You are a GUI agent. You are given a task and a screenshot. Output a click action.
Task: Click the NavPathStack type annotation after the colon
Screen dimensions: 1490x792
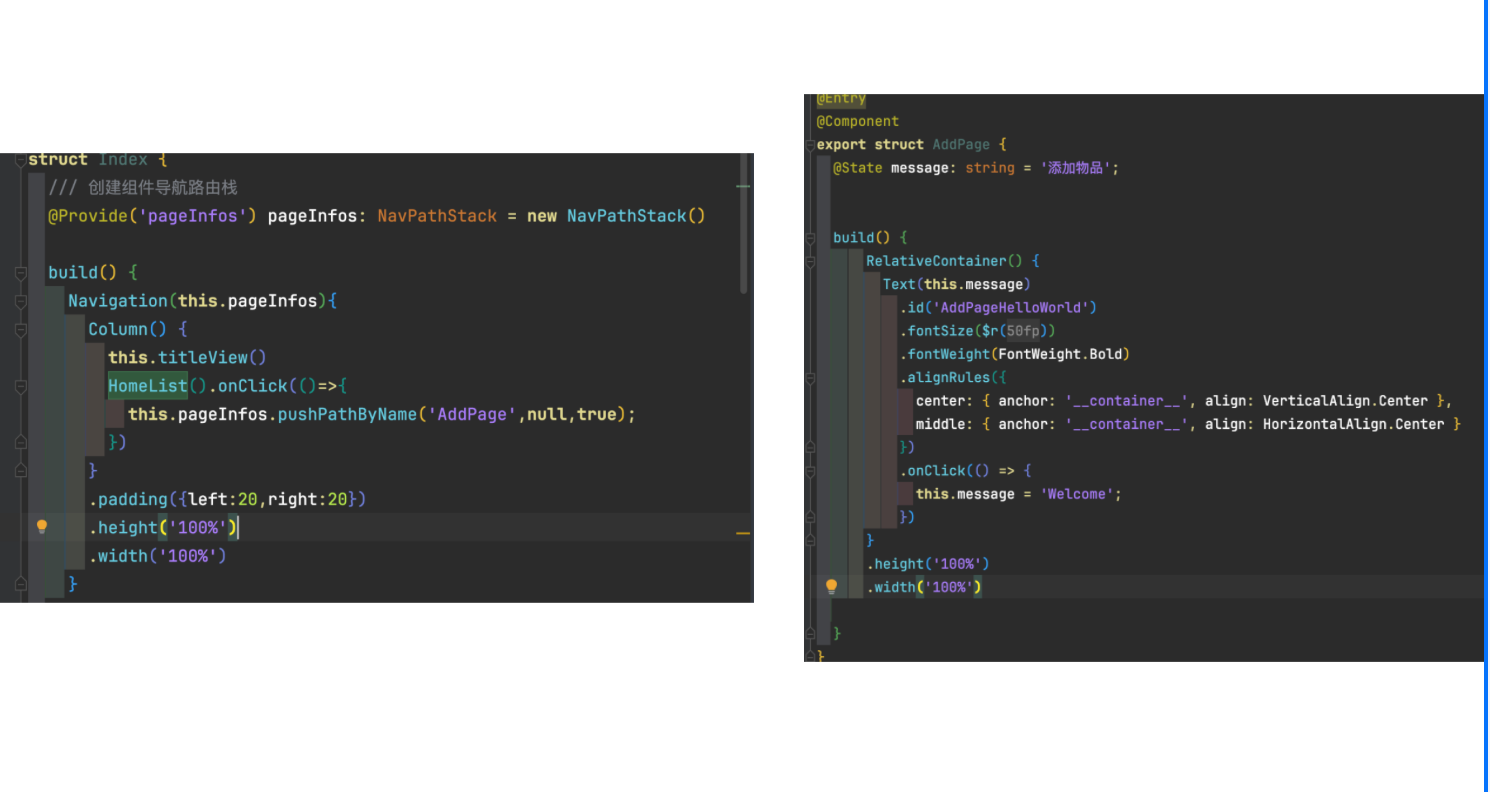[437, 216]
